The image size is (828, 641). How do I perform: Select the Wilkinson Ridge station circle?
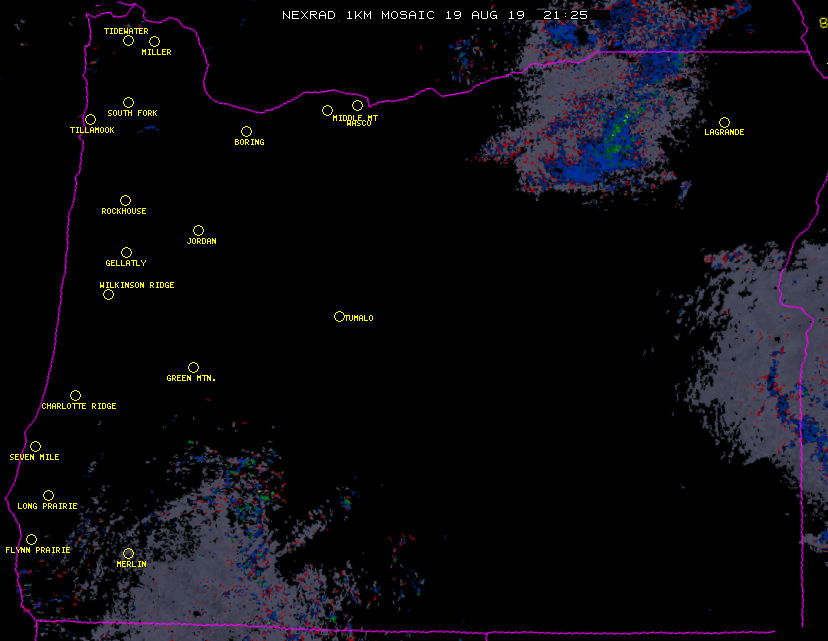[x=108, y=294]
